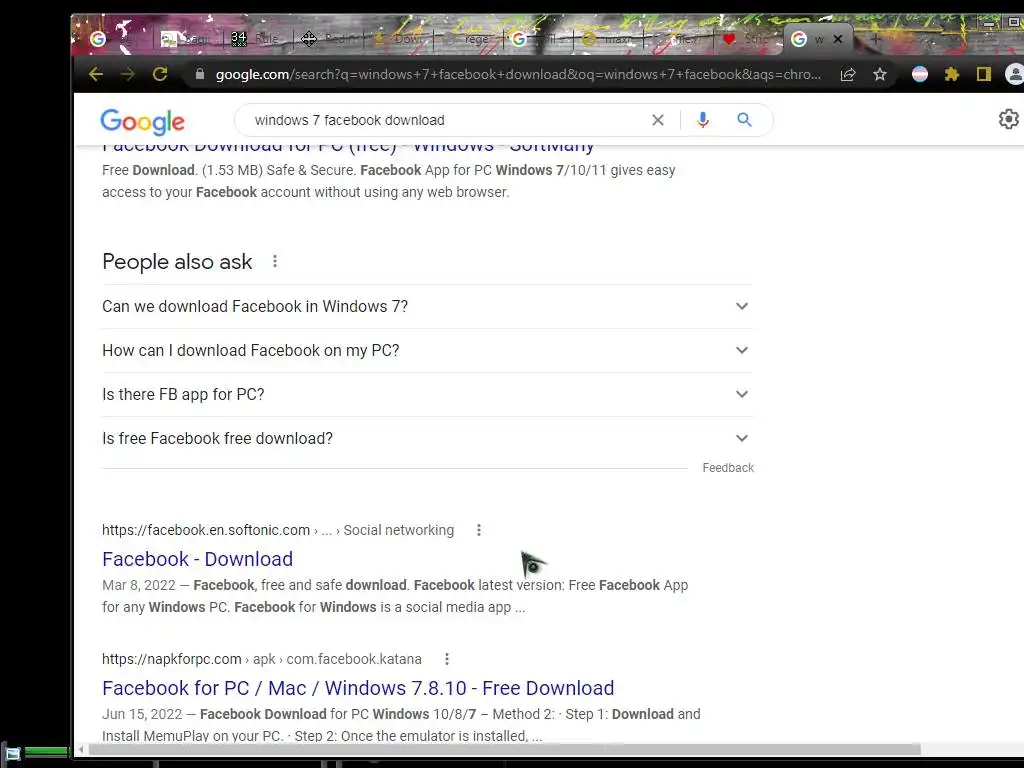Click the horizontal scrollbar at page bottom
This screenshot has height=768, width=1024.
pyautogui.click(x=504, y=749)
